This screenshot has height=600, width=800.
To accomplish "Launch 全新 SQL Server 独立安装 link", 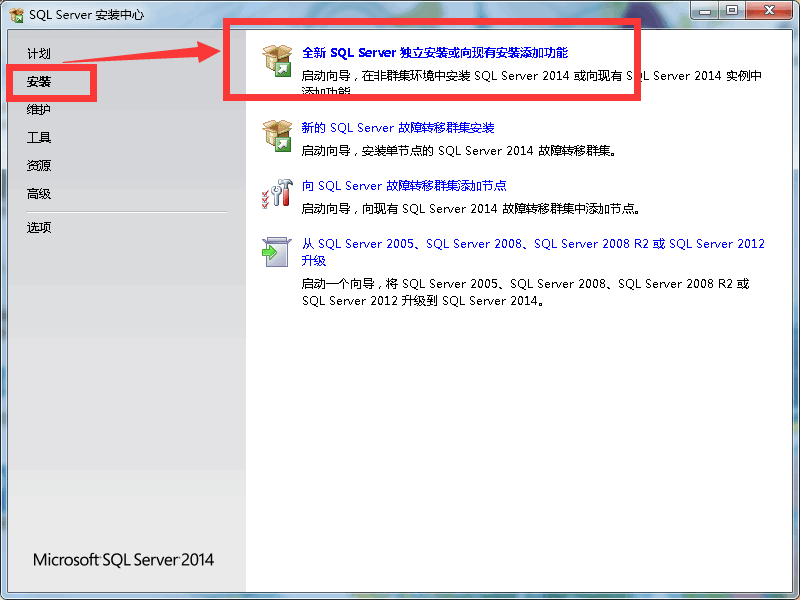I will (435, 53).
